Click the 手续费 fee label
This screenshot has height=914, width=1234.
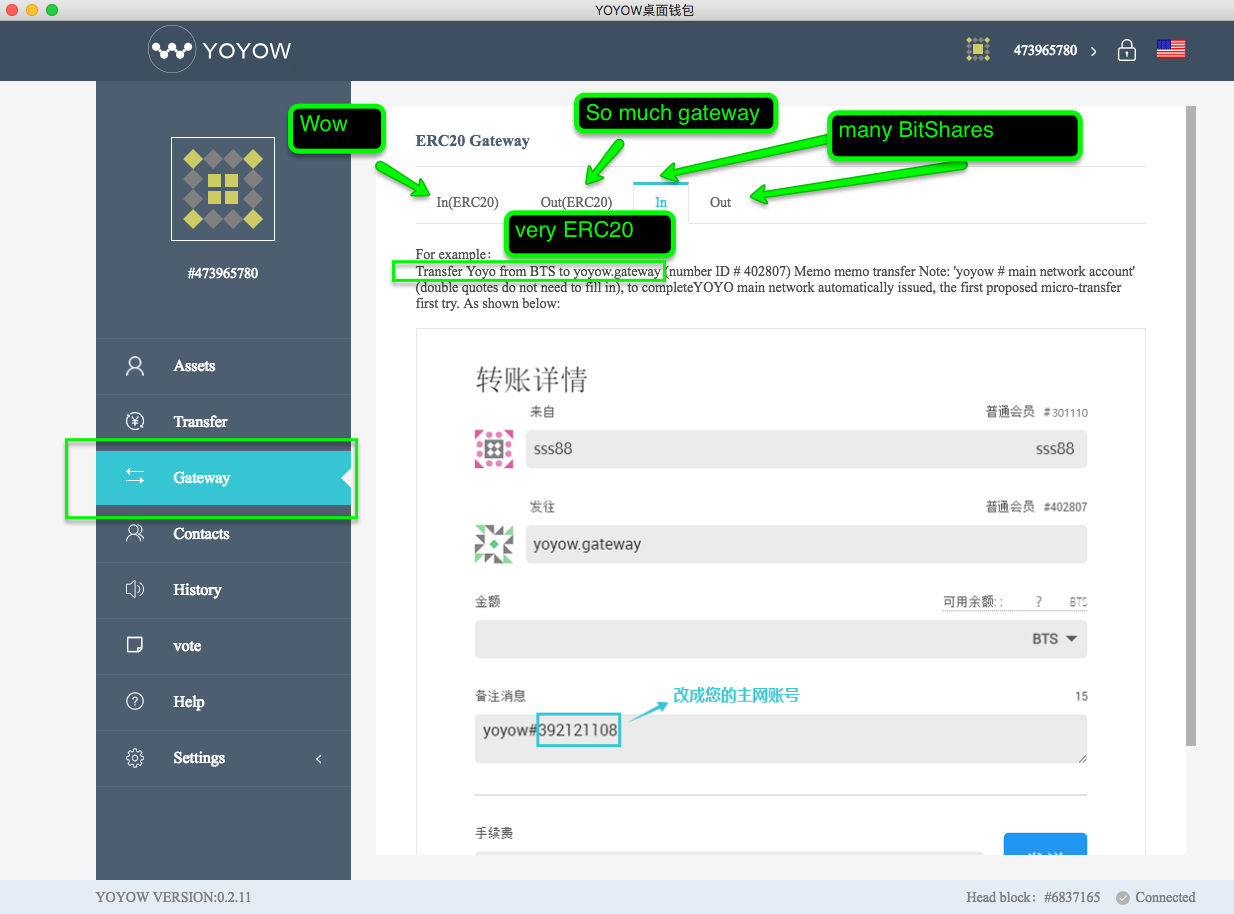494,833
